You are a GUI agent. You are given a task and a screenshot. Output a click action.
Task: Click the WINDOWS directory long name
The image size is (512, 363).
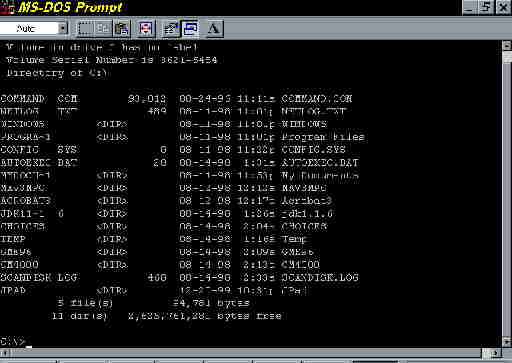coord(304,124)
